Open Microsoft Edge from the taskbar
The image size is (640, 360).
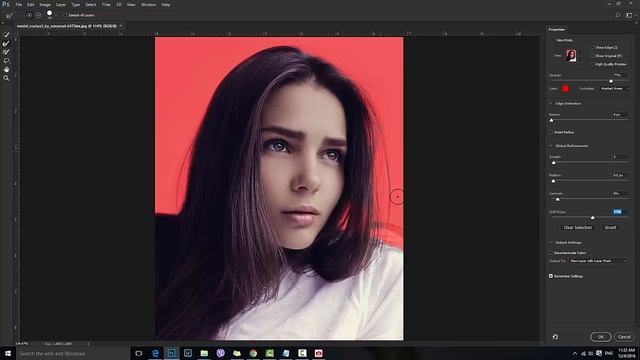coord(155,353)
